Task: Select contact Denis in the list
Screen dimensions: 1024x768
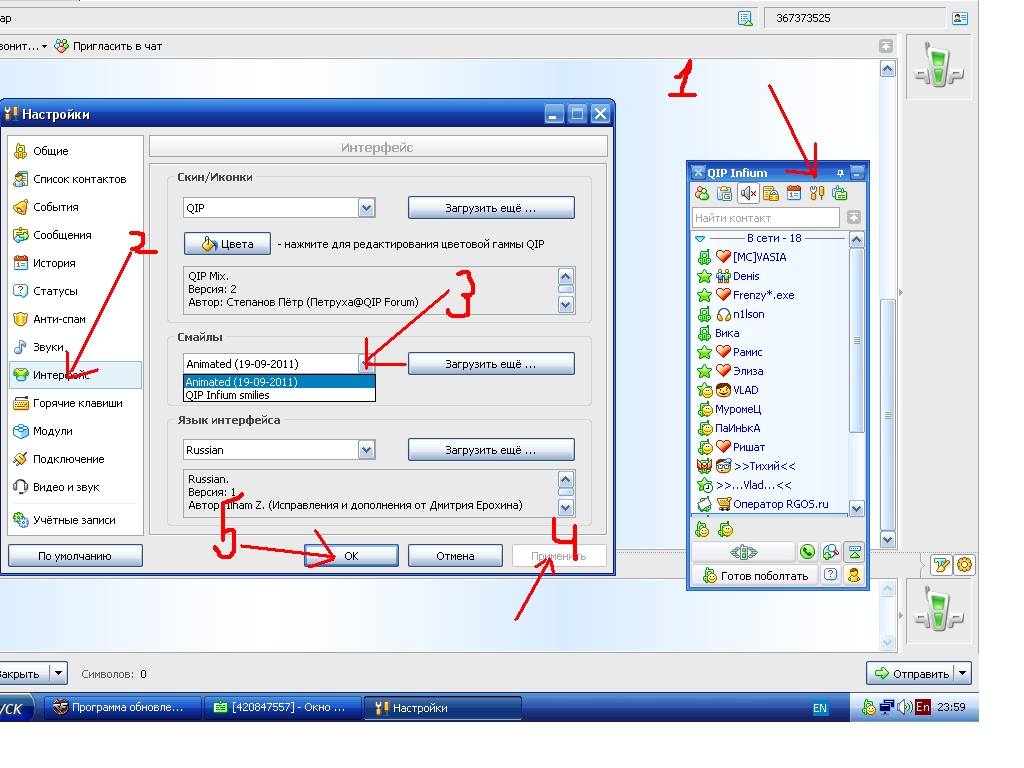Action: [746, 276]
